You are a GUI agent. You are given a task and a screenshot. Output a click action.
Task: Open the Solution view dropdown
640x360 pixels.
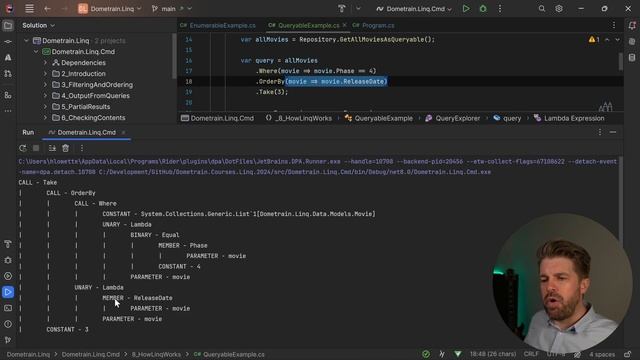tap(38, 25)
